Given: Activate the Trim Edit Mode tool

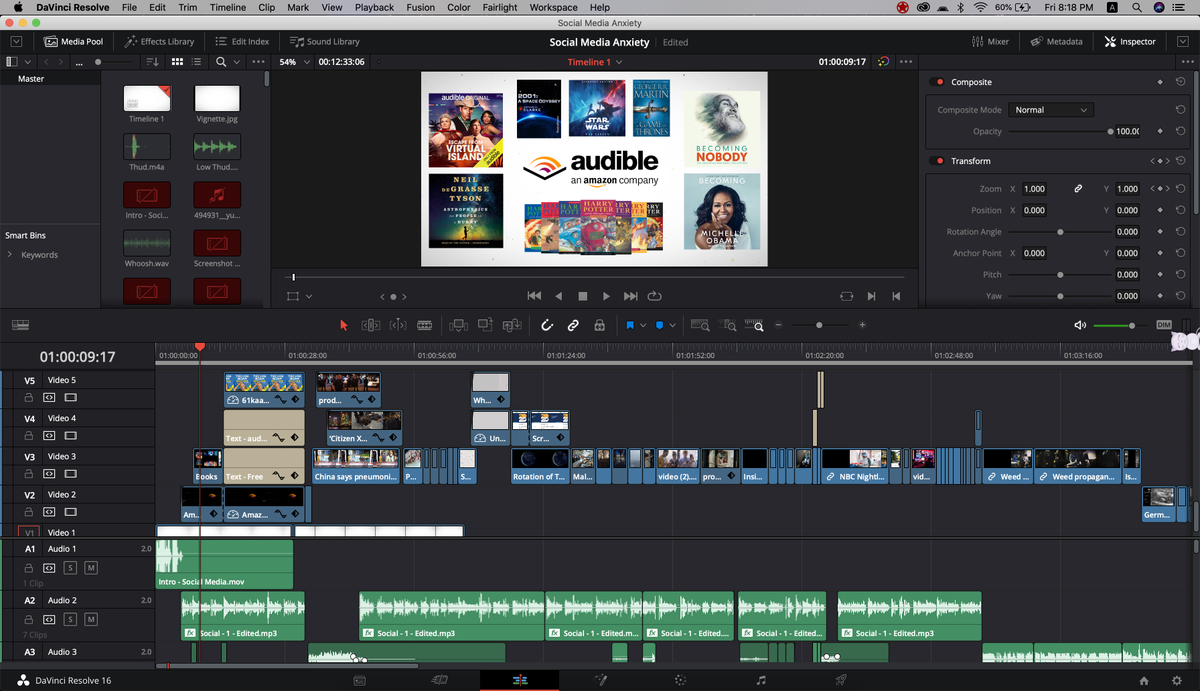Looking at the screenshot, I should click(x=370, y=325).
